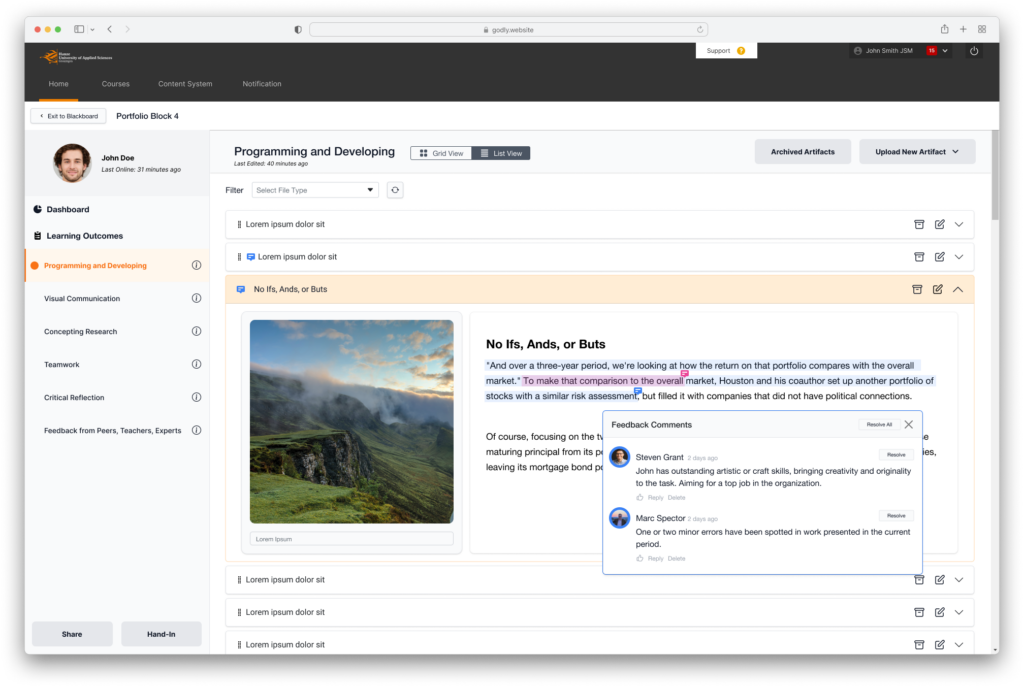
Task: Open the Home tab
Action: pyautogui.click(x=58, y=84)
